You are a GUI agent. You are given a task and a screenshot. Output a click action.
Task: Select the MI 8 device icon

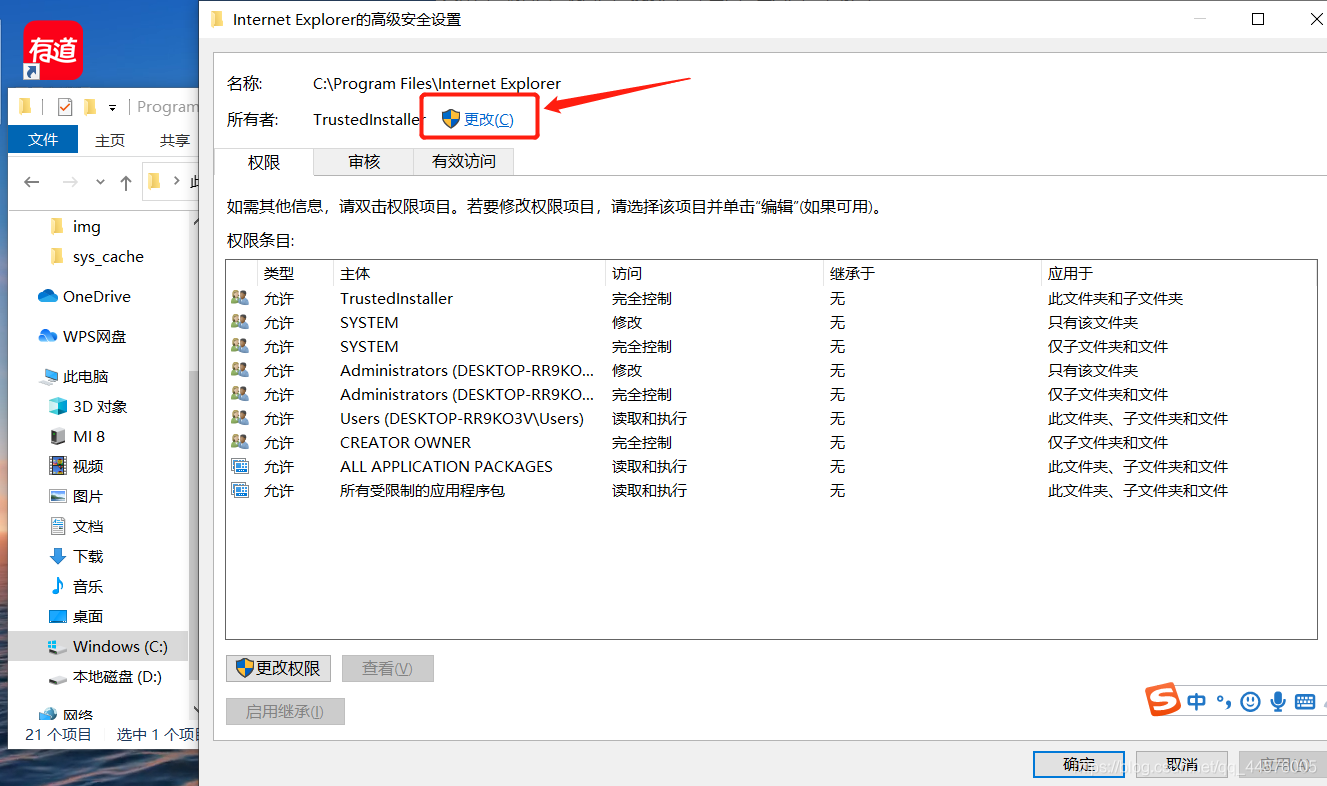(58, 436)
